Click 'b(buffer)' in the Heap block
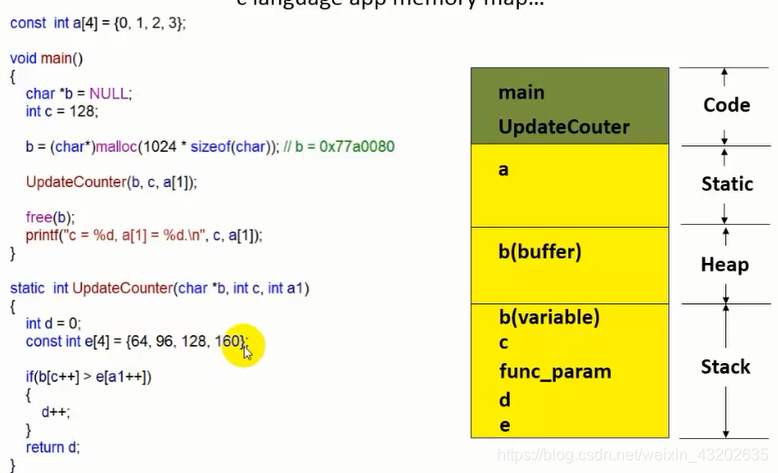 point(540,252)
